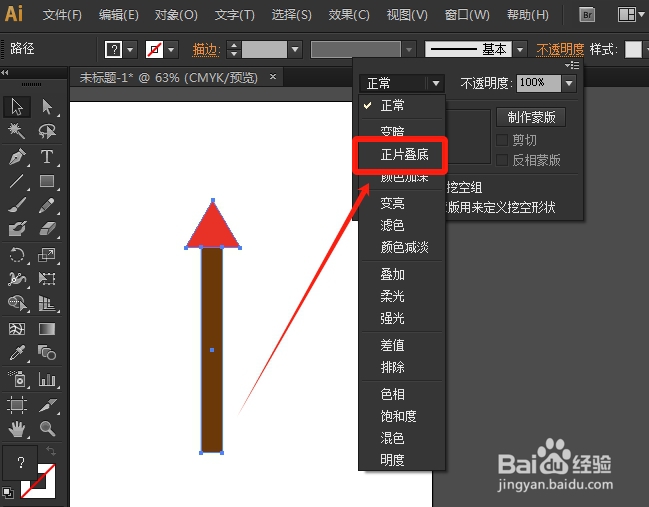Select the Direct Selection tool
The width and height of the screenshot is (649, 507).
[47, 107]
